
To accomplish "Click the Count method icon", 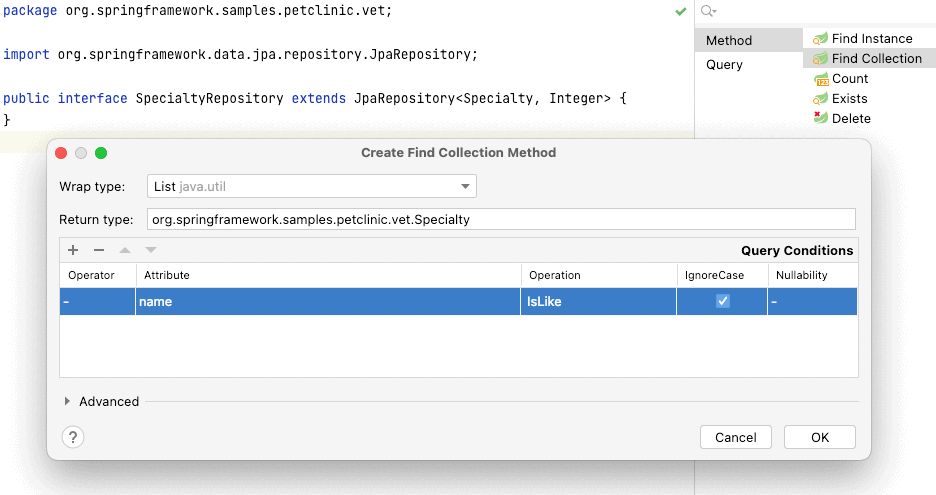I will pos(820,79).
